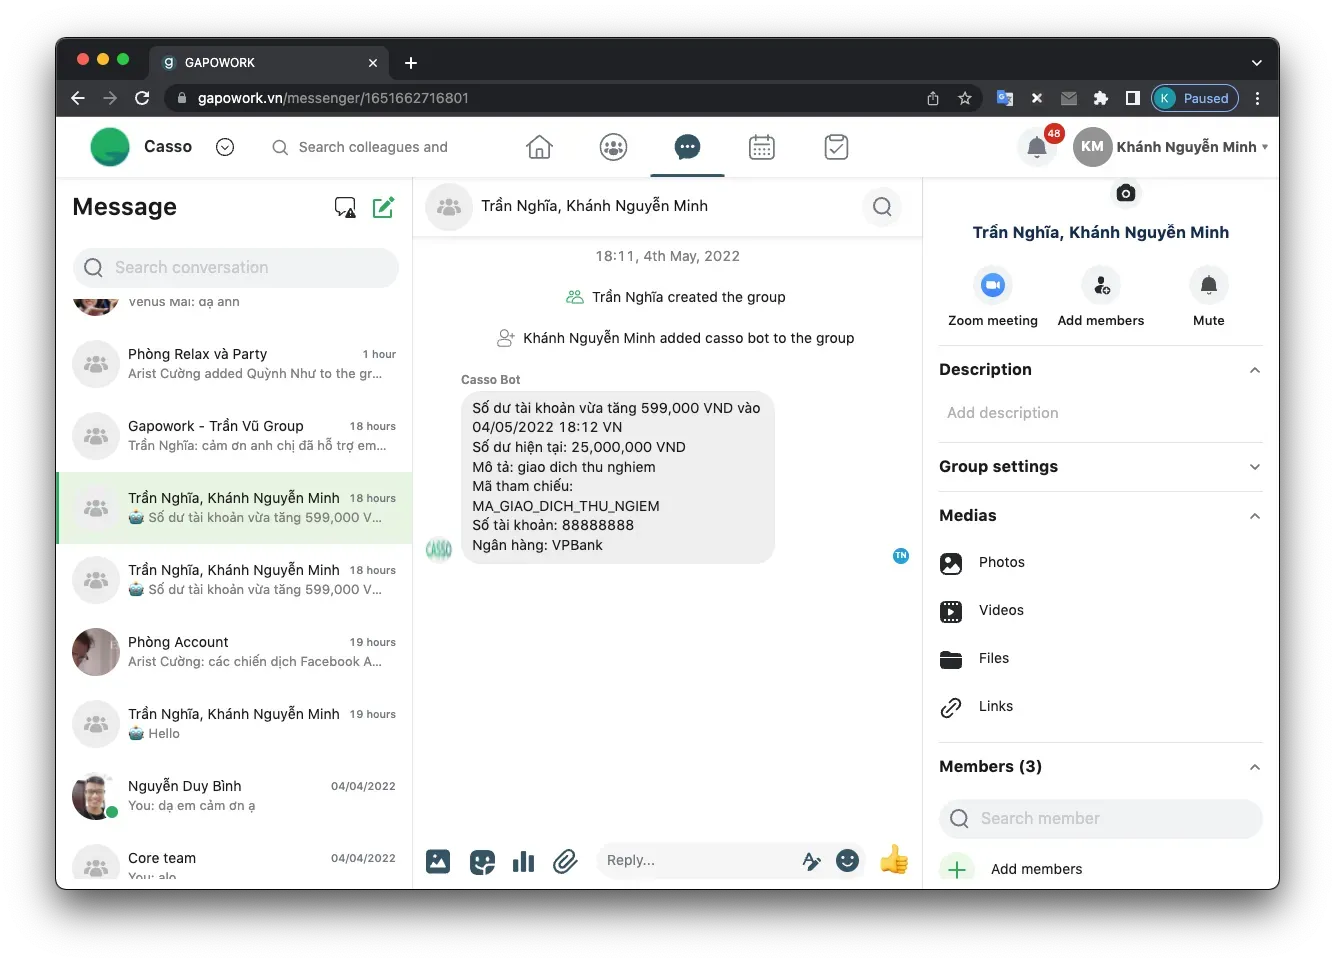
Task: Open the Core team conversation
Action: coord(235,862)
